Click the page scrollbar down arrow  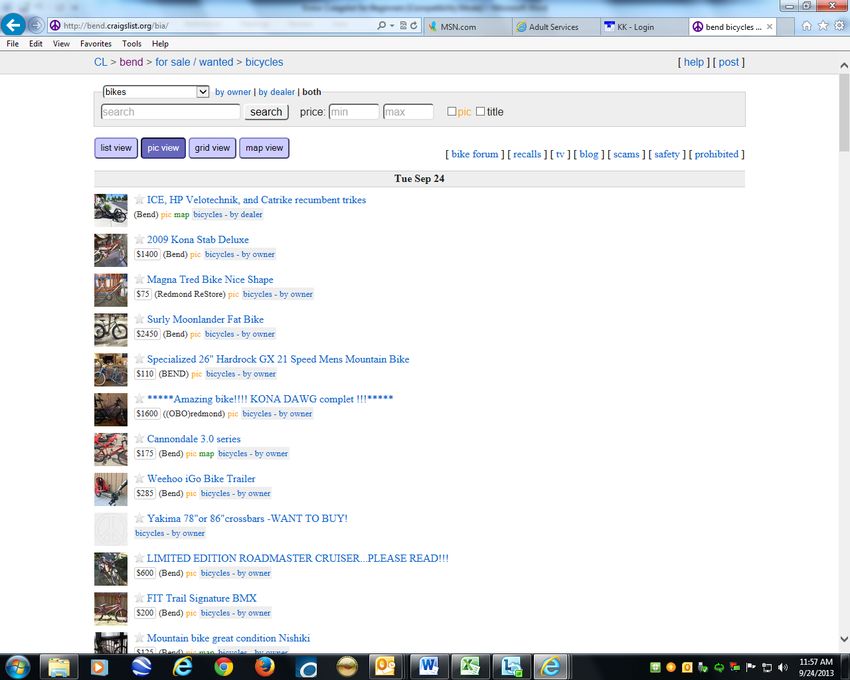coord(844,639)
